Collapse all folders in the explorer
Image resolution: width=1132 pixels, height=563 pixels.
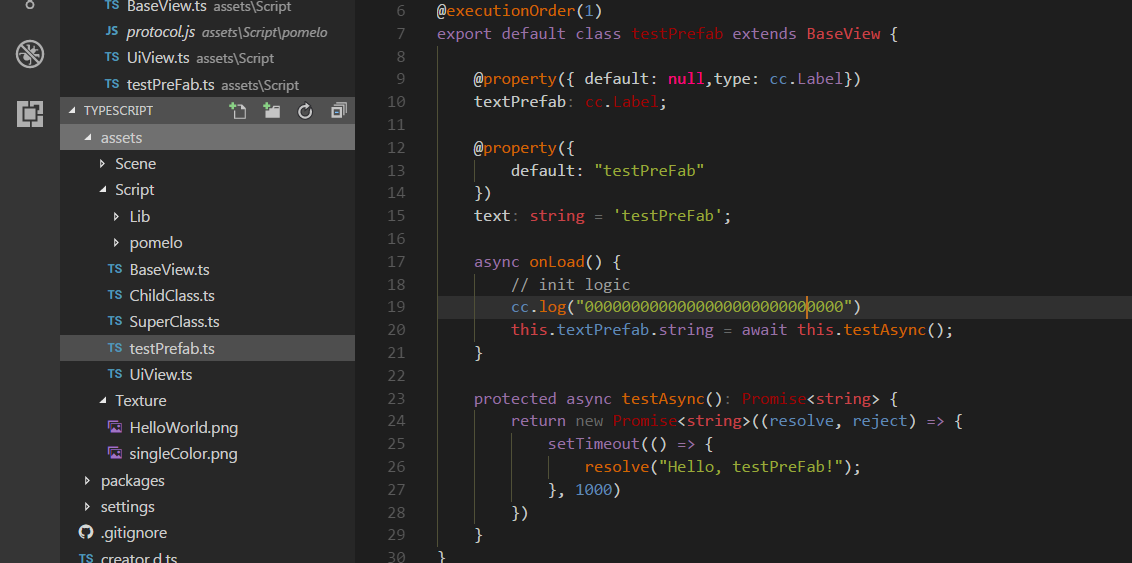(339, 110)
